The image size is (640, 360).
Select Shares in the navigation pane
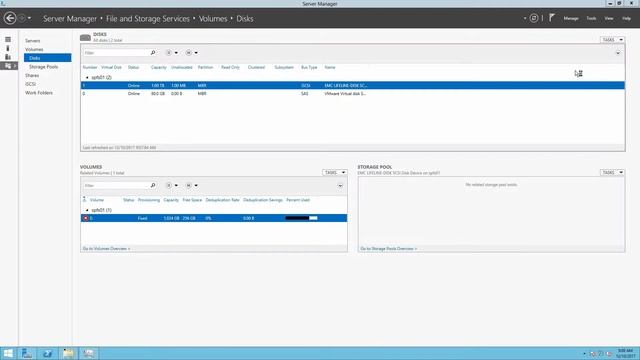point(32,76)
